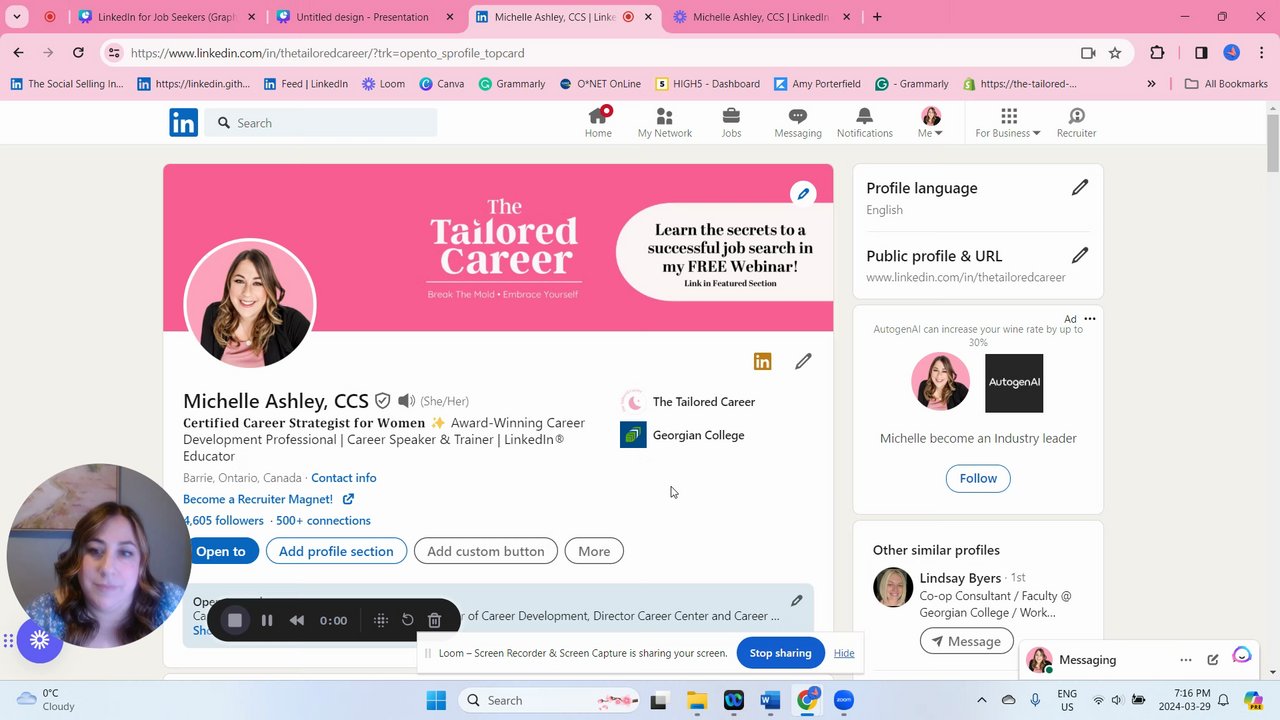Open My Network page
This screenshot has height=720, width=1280.
[x=665, y=122]
